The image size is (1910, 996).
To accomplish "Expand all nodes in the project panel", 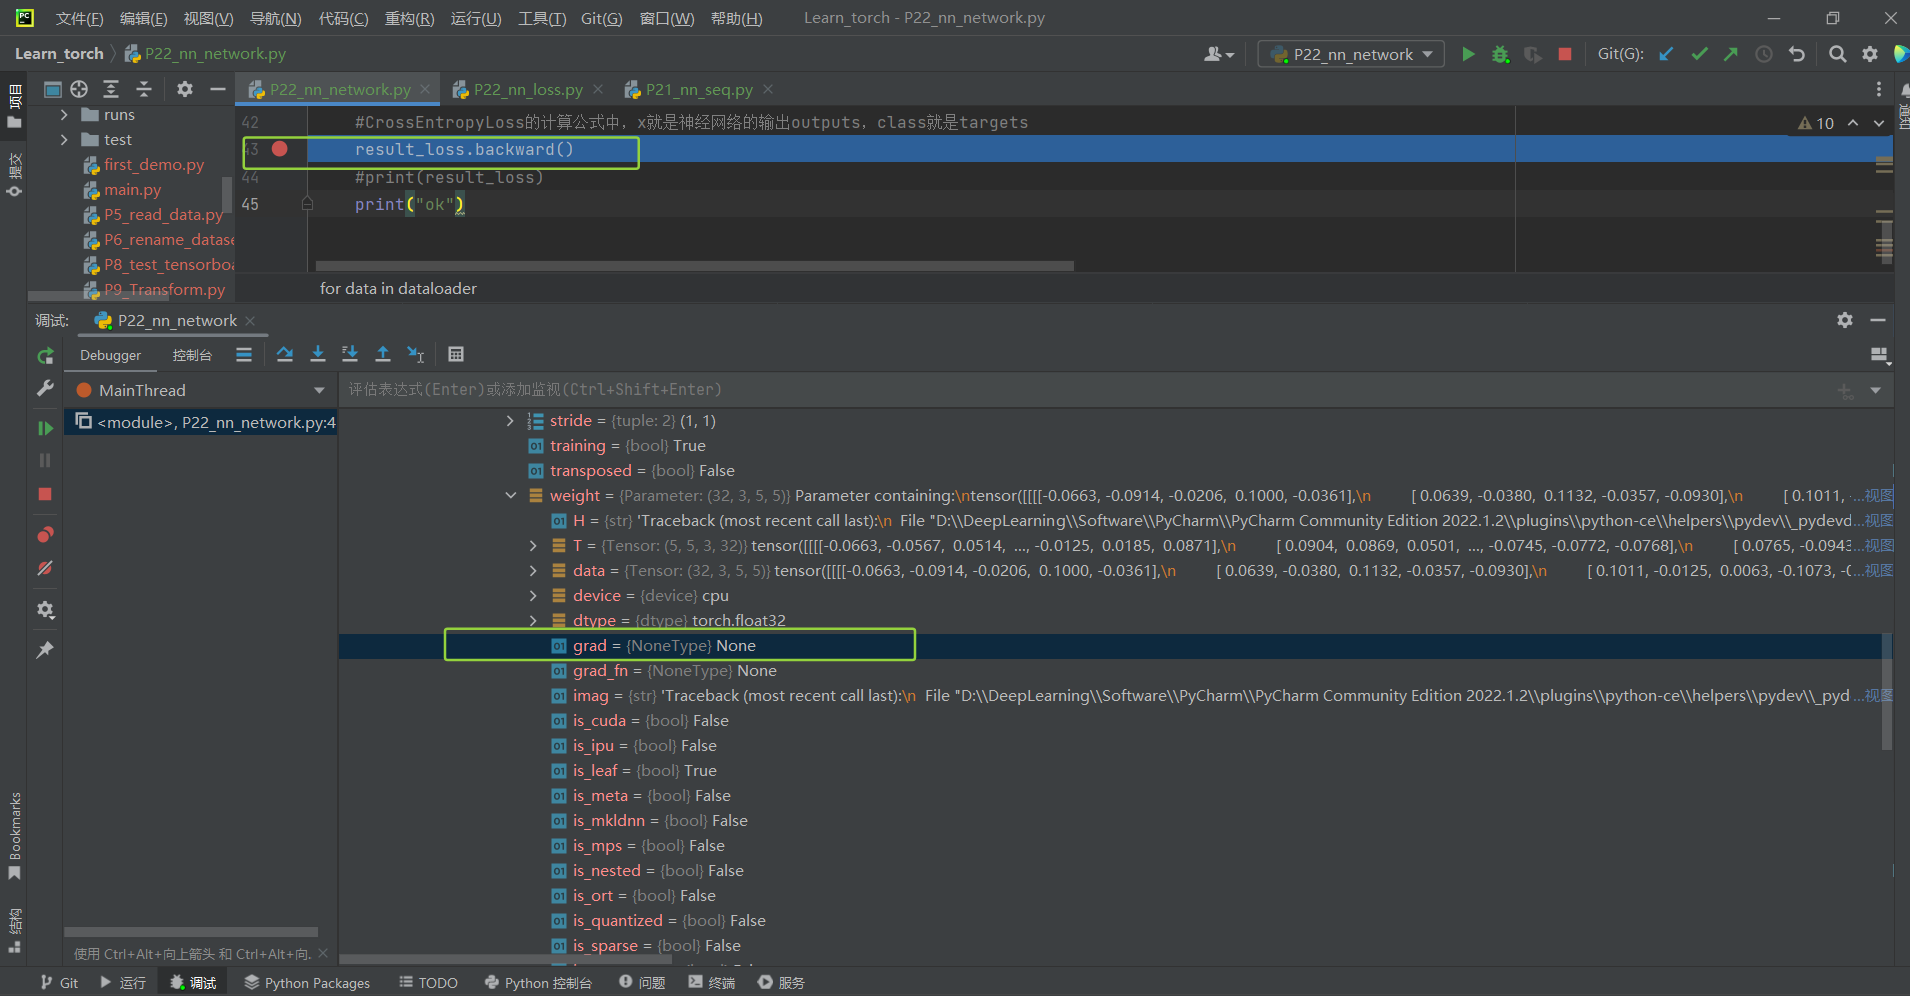I will click(111, 89).
